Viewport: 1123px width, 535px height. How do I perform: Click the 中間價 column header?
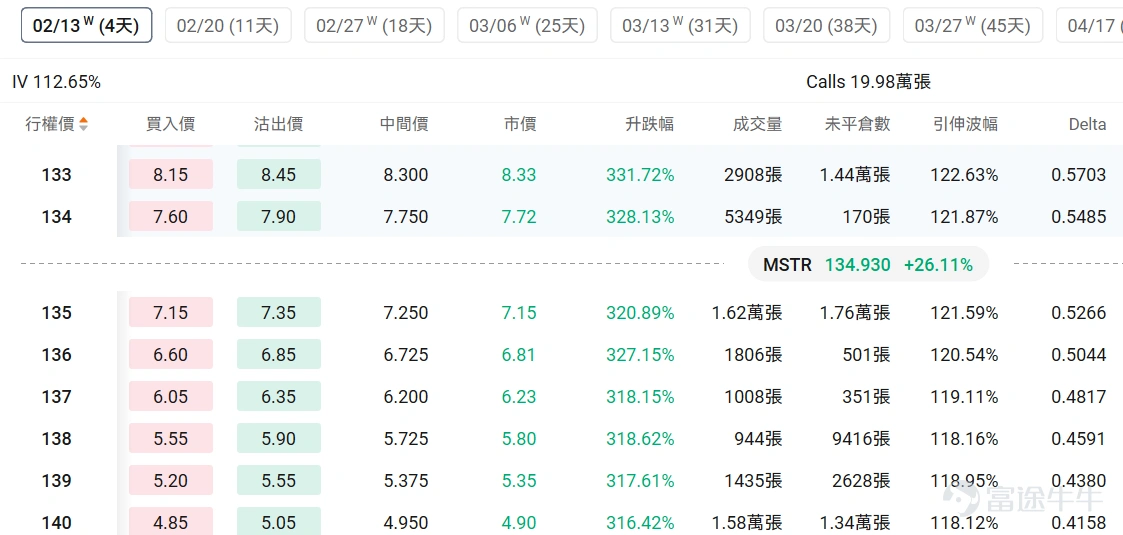point(404,124)
